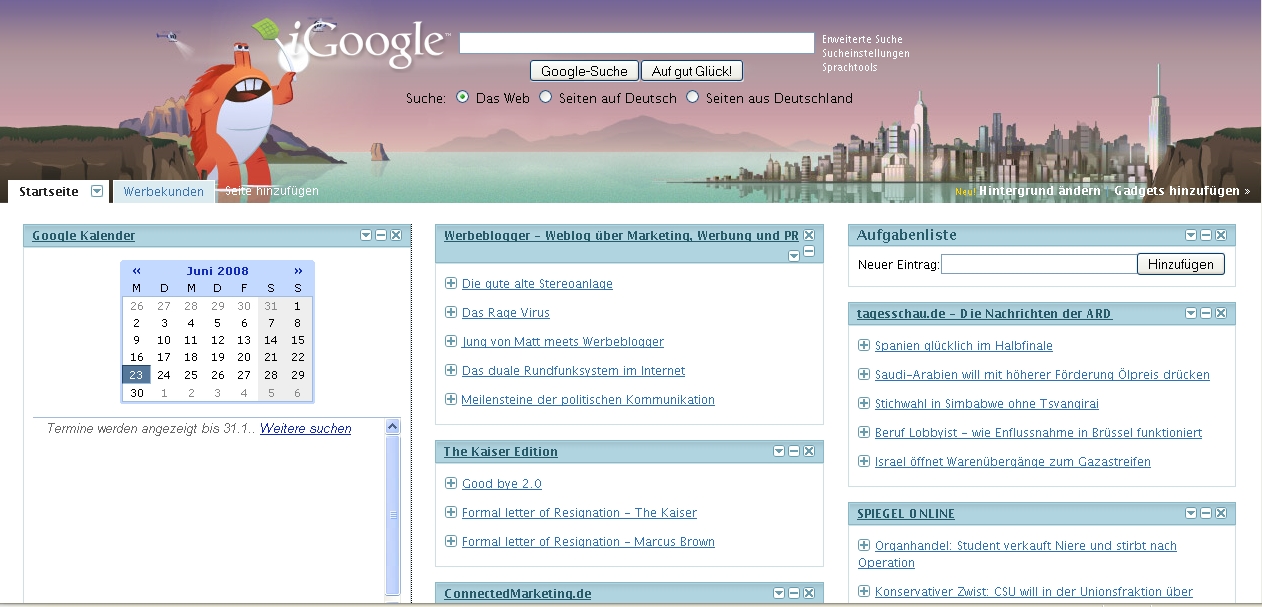This screenshot has width=1262, height=607.
Task: Expand 'Jung von Matt meets Werbeblogger' entry
Action: (x=451, y=341)
